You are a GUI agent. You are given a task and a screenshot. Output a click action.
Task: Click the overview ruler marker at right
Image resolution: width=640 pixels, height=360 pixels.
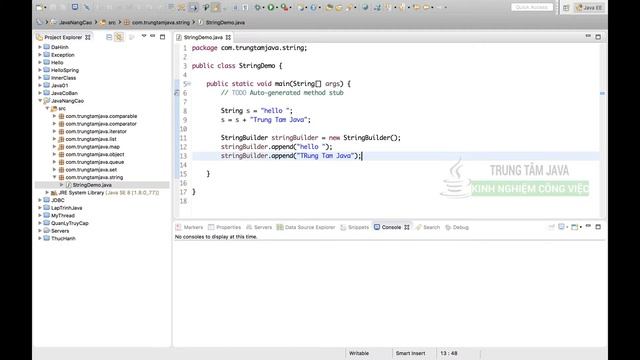click(x=602, y=93)
